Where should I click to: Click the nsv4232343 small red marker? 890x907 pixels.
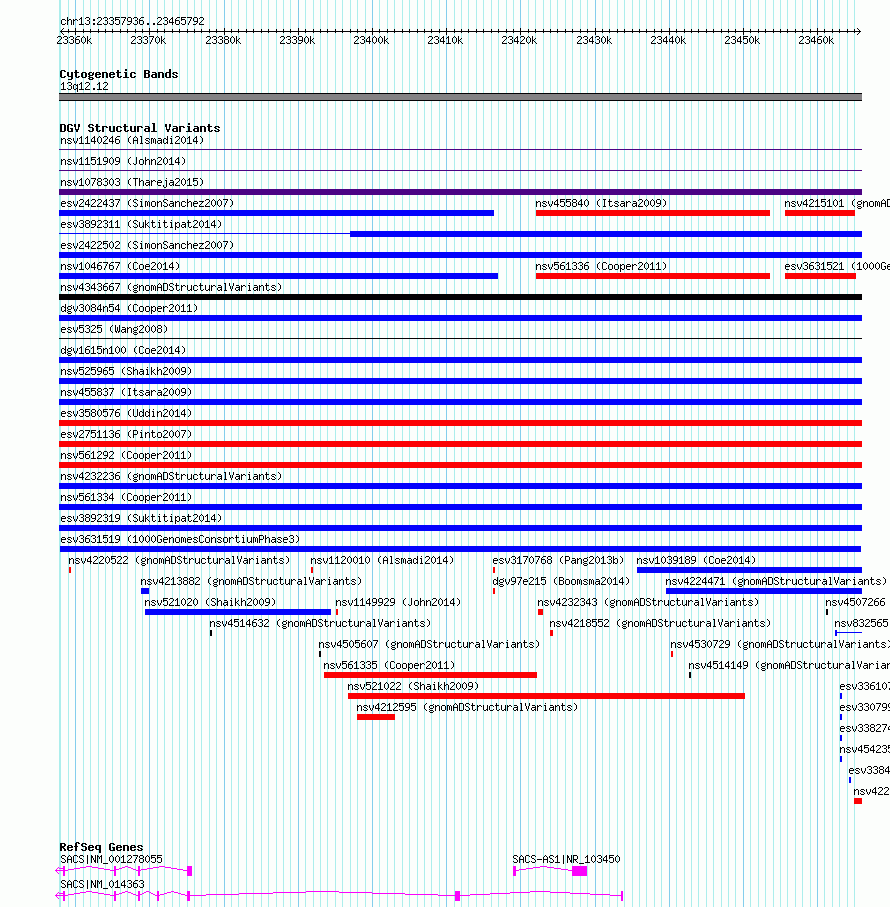(541, 612)
